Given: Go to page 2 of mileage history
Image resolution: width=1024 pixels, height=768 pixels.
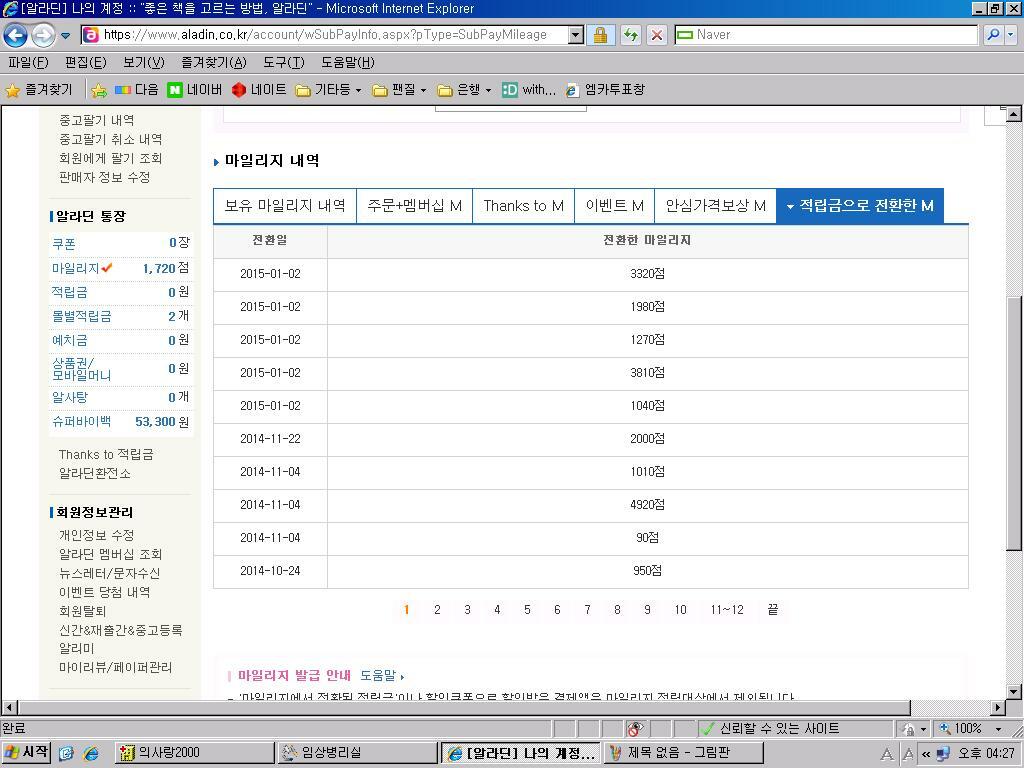Looking at the screenshot, I should coord(437,610).
